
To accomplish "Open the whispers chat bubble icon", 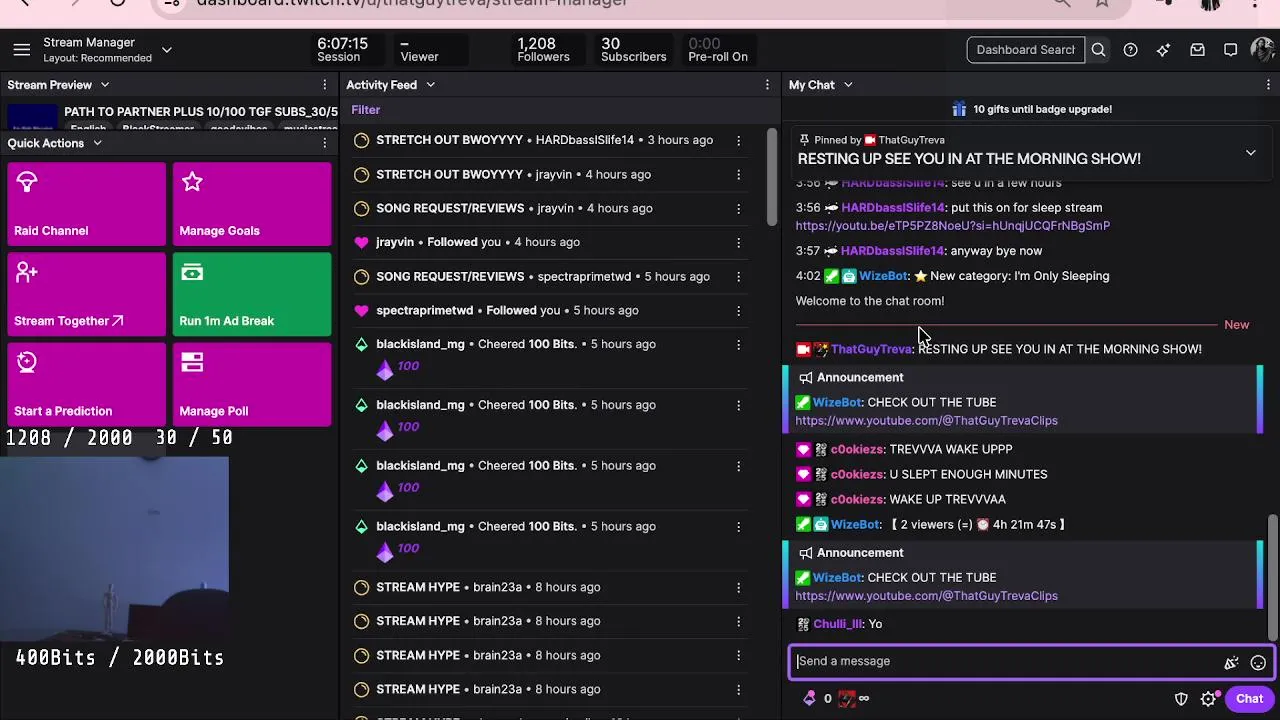I will point(1230,50).
